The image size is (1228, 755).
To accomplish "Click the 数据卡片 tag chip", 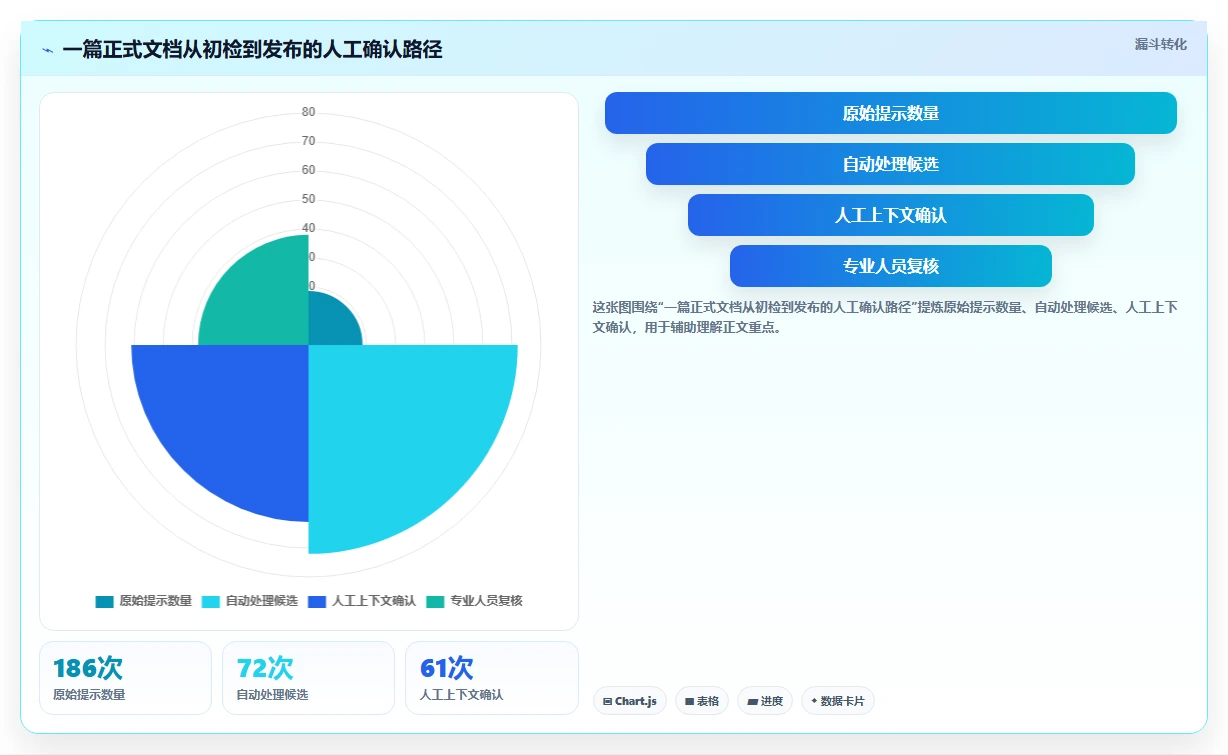I will pyautogui.click(x=838, y=701).
